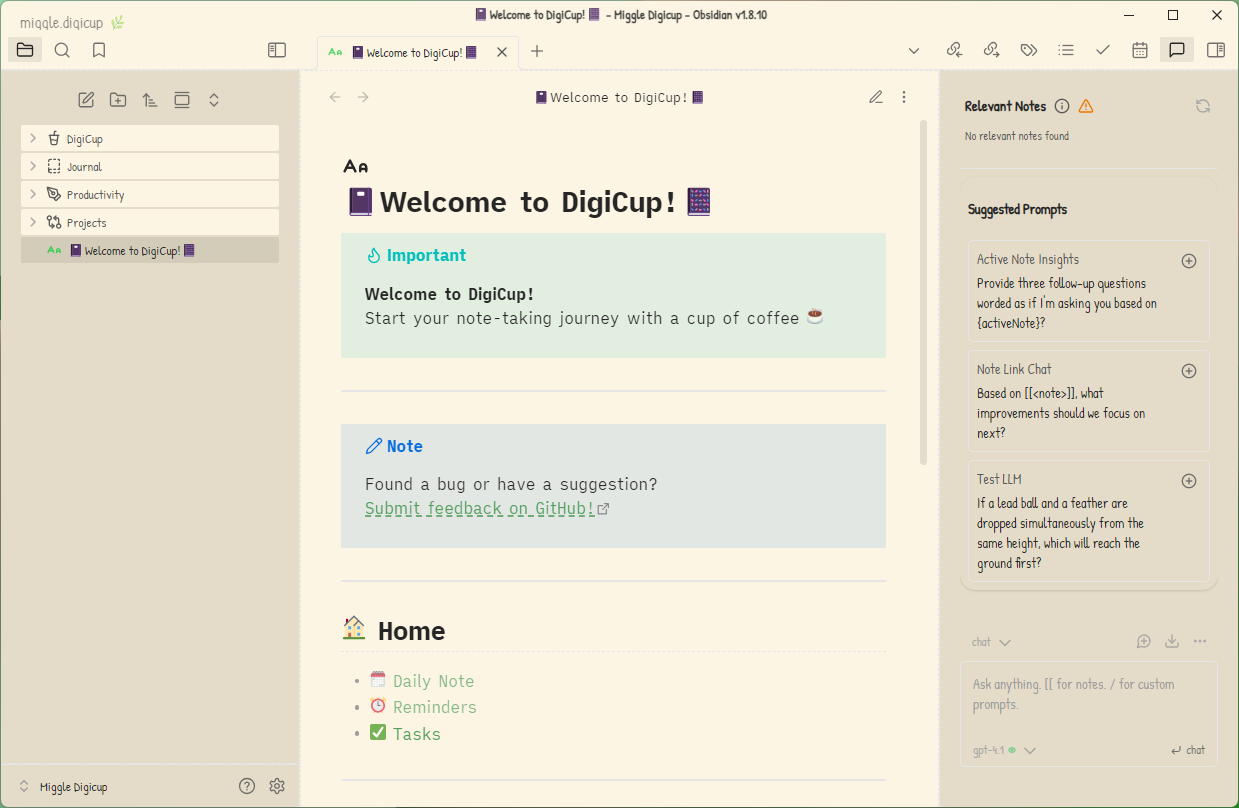Collapse the left sidebar
Image resolution: width=1239 pixels, height=808 pixels.
277,50
